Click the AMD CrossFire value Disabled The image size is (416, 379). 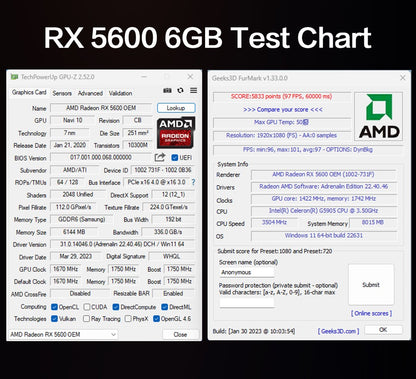pos(80,294)
